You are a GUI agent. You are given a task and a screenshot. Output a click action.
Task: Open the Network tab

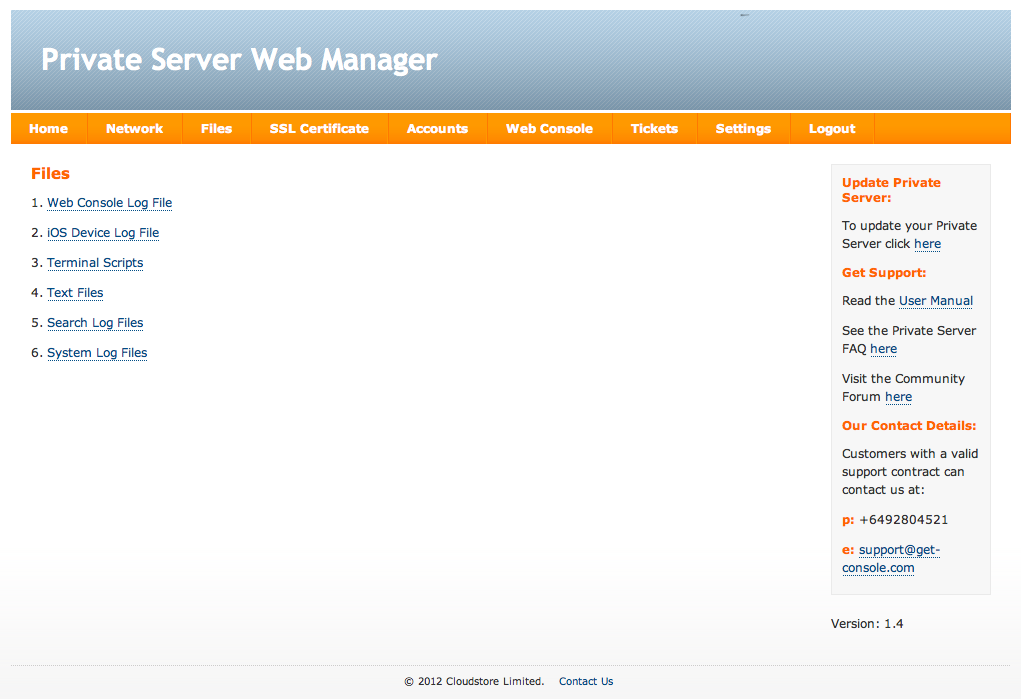(x=134, y=128)
